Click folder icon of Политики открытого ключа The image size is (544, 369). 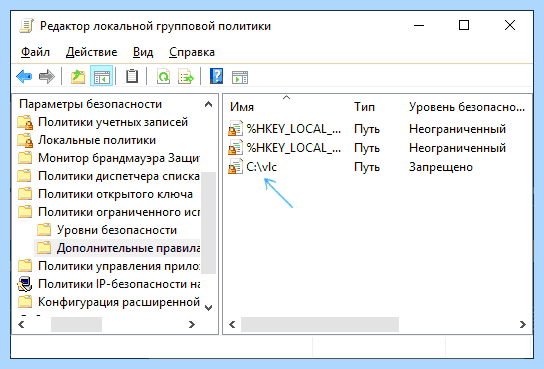click(25, 194)
